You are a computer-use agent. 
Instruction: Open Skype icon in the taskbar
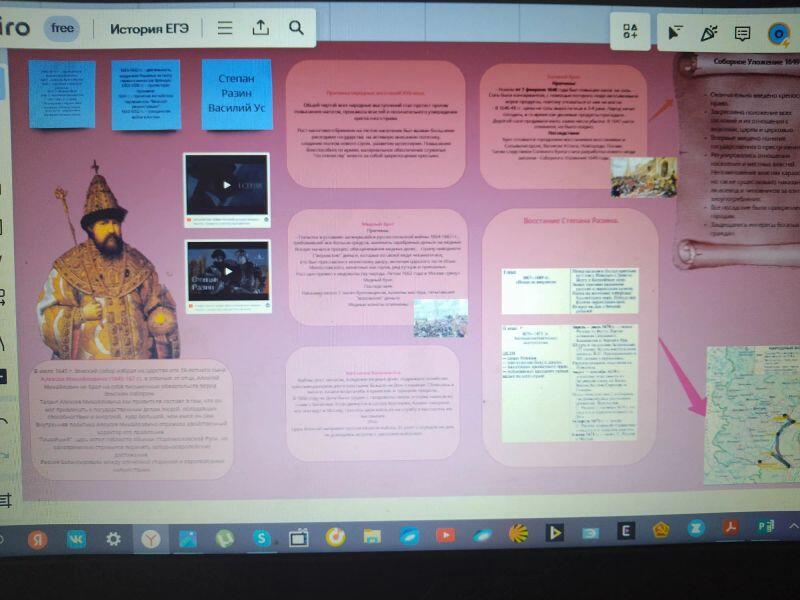pyautogui.click(x=260, y=538)
